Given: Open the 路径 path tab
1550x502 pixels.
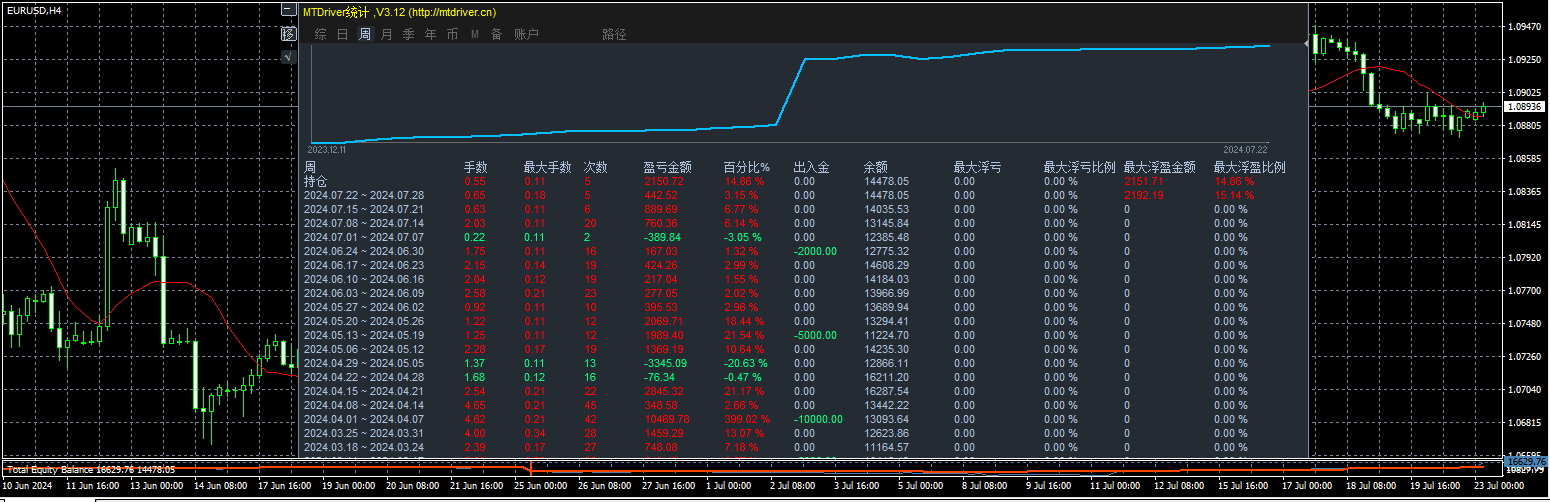Looking at the screenshot, I should (x=614, y=34).
